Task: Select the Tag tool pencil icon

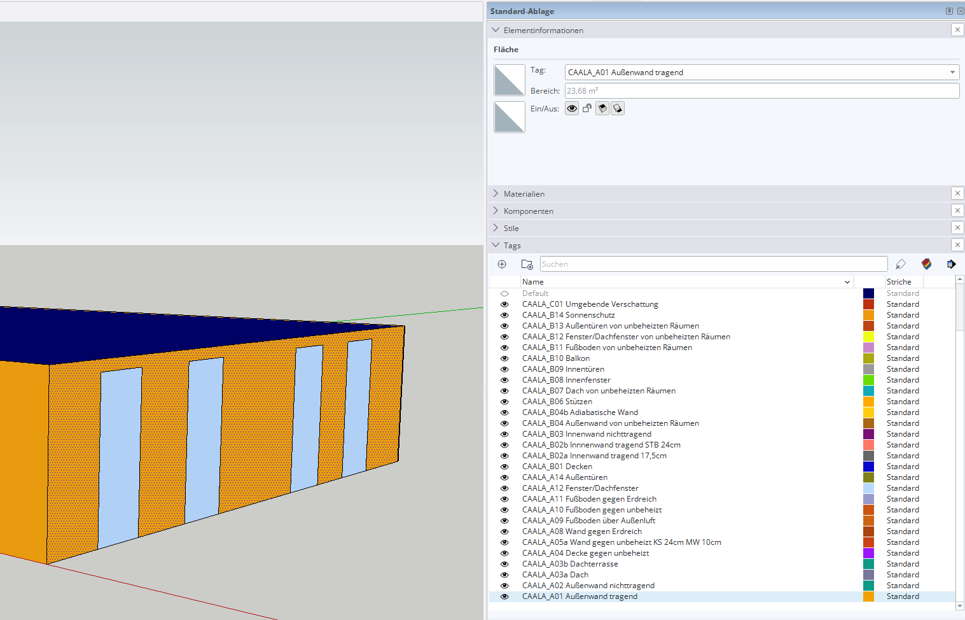Action: [901, 264]
